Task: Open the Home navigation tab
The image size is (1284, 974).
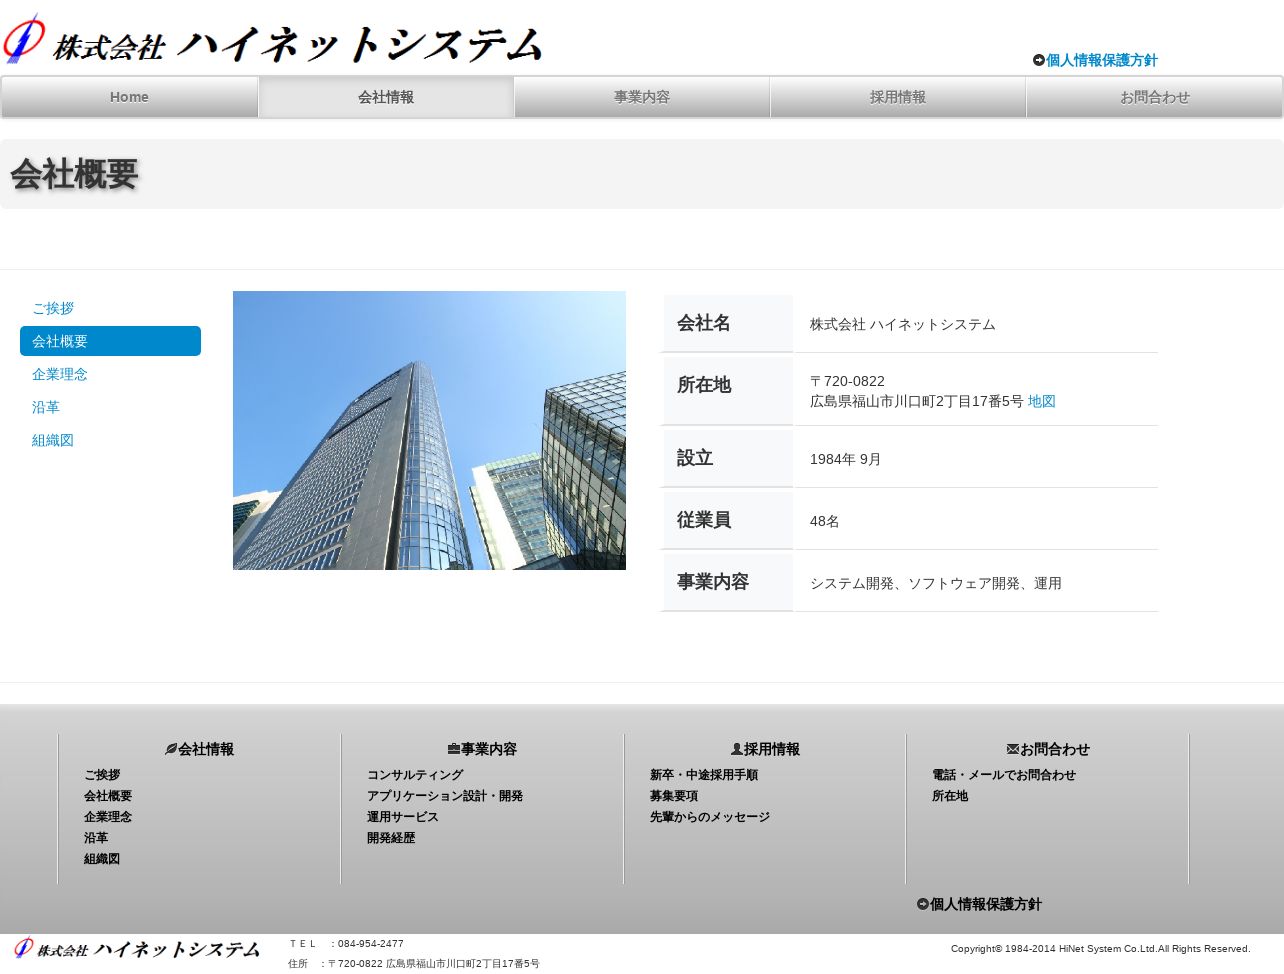Action: pyautogui.click(x=129, y=97)
